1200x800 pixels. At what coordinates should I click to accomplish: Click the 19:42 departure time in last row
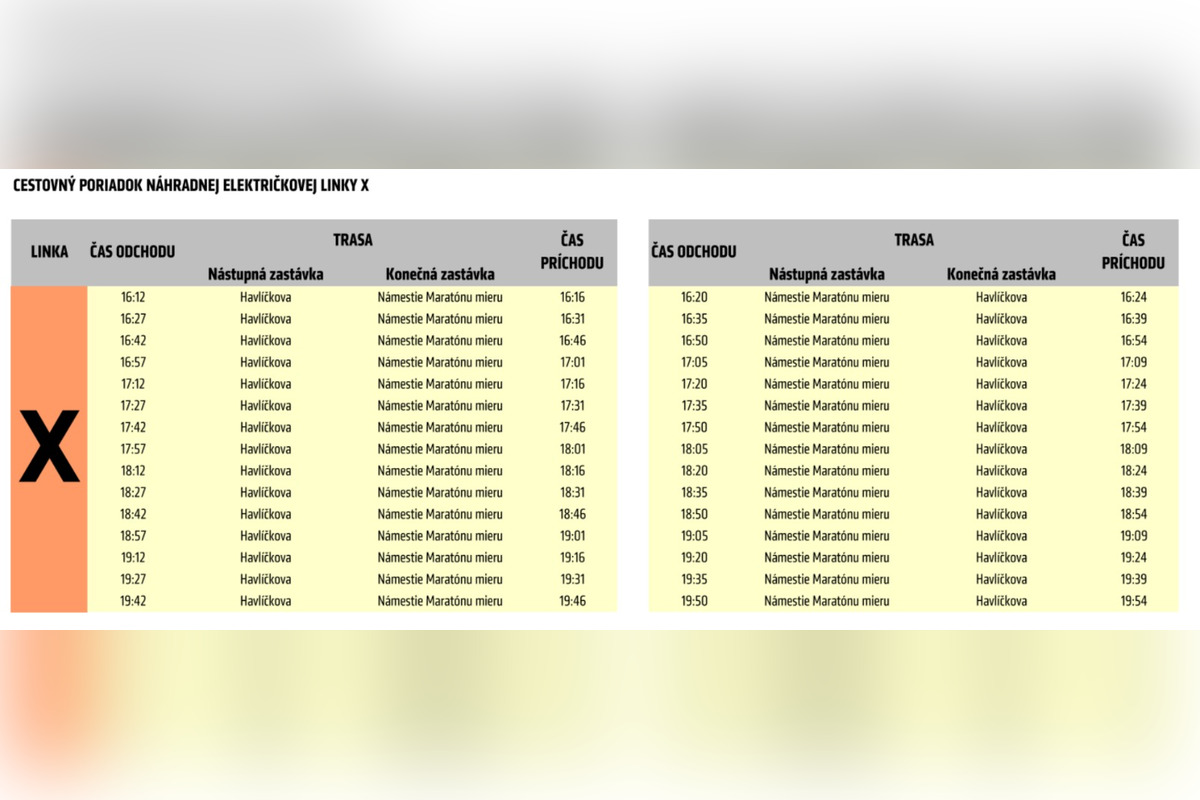tap(133, 601)
